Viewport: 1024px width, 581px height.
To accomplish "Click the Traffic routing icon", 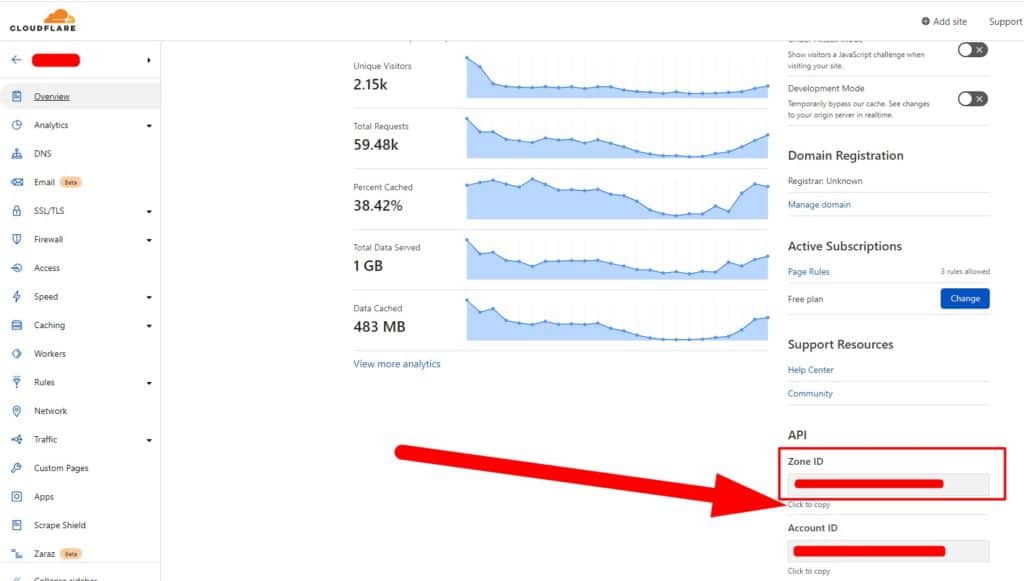I will 17,439.
